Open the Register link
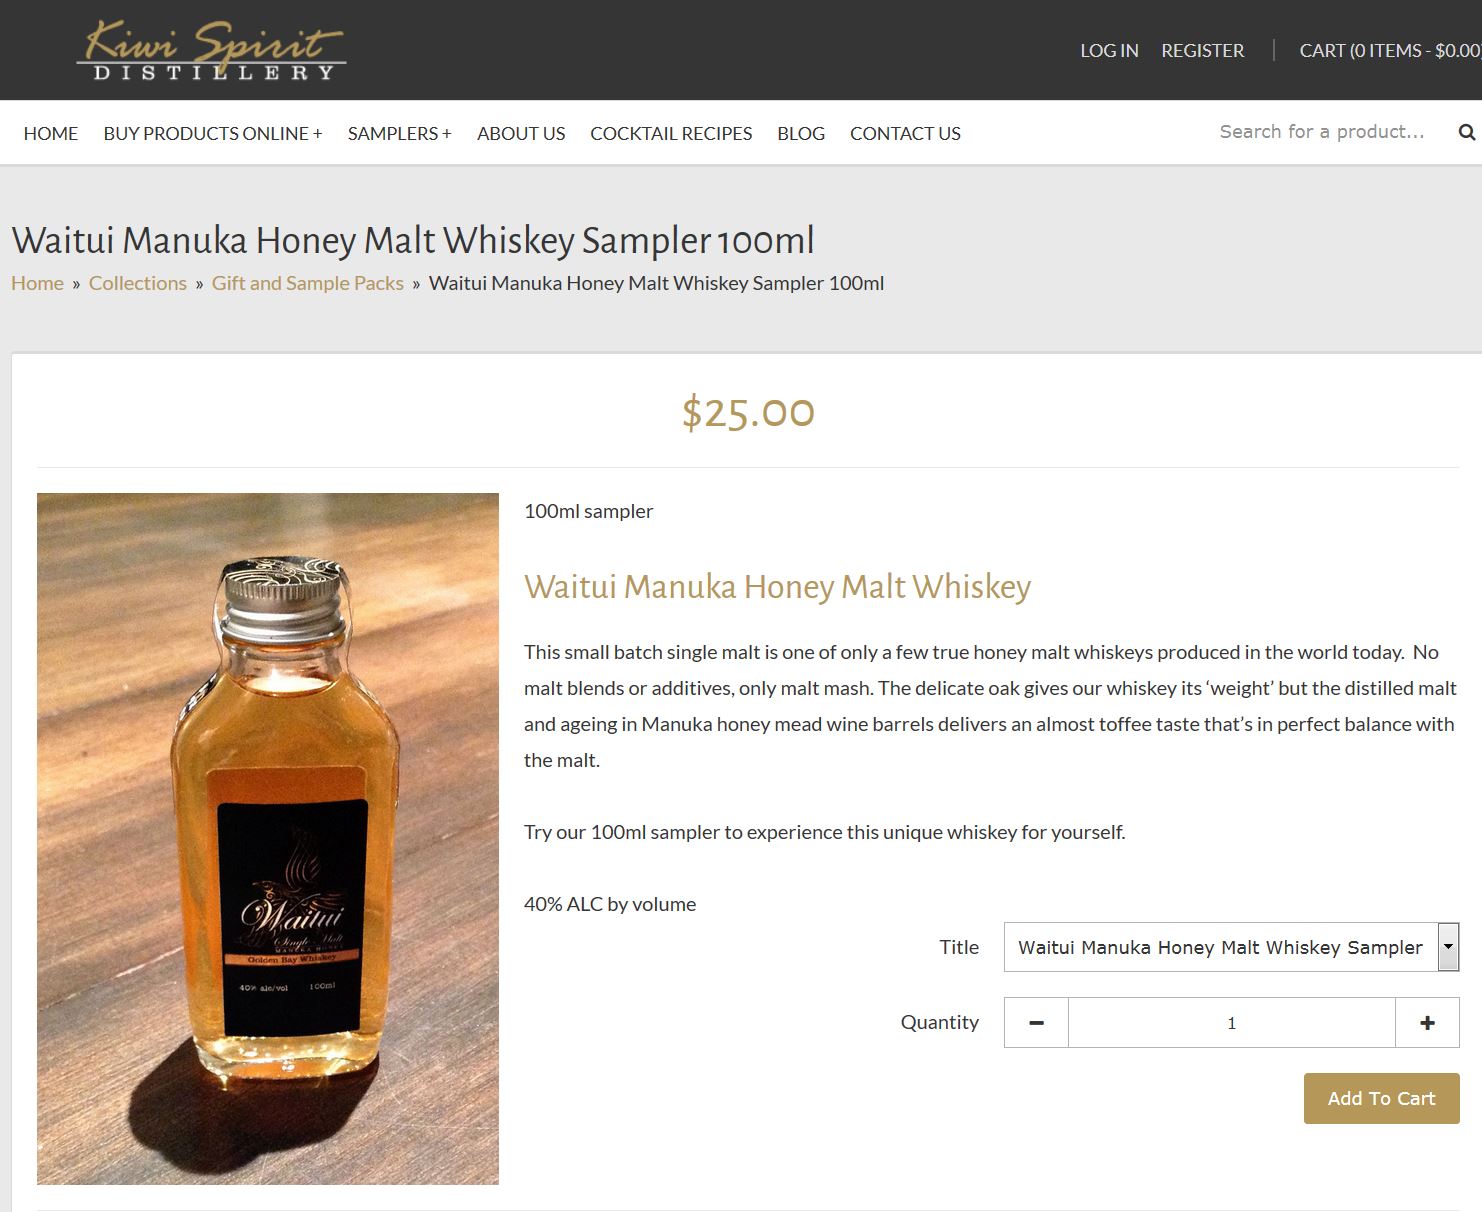This screenshot has width=1482, height=1212. (x=1203, y=50)
